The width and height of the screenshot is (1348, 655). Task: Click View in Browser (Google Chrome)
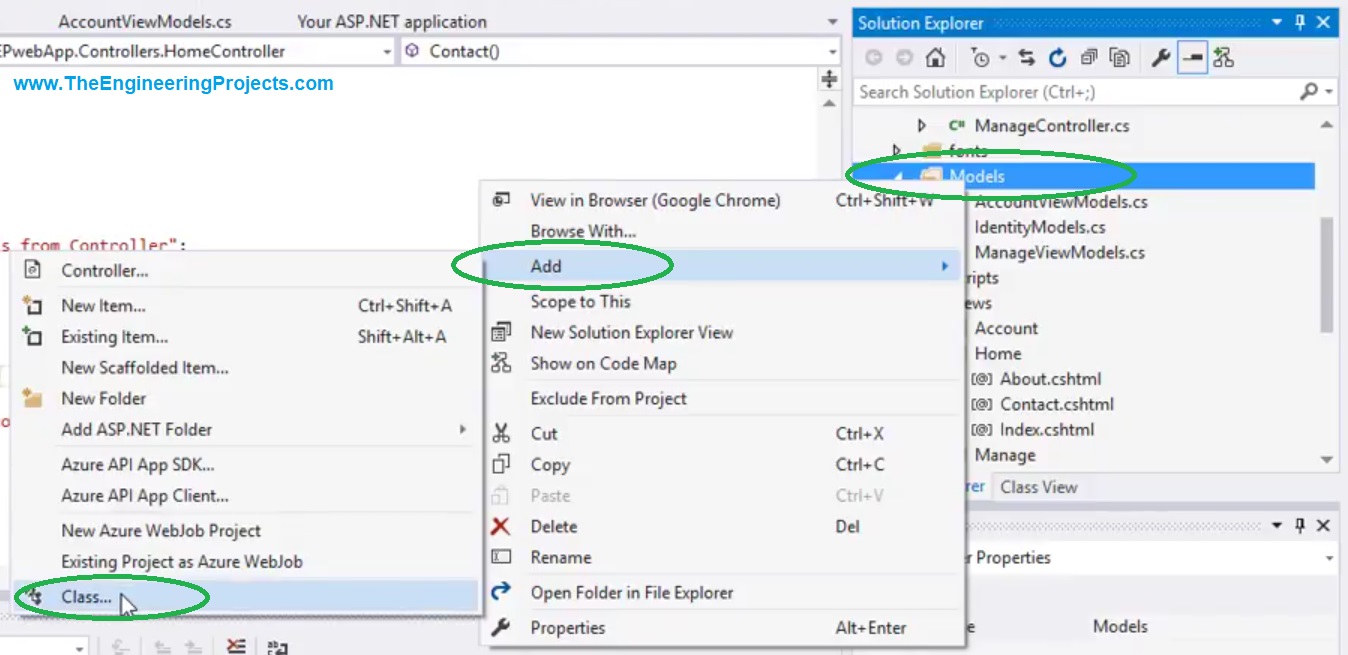655,200
